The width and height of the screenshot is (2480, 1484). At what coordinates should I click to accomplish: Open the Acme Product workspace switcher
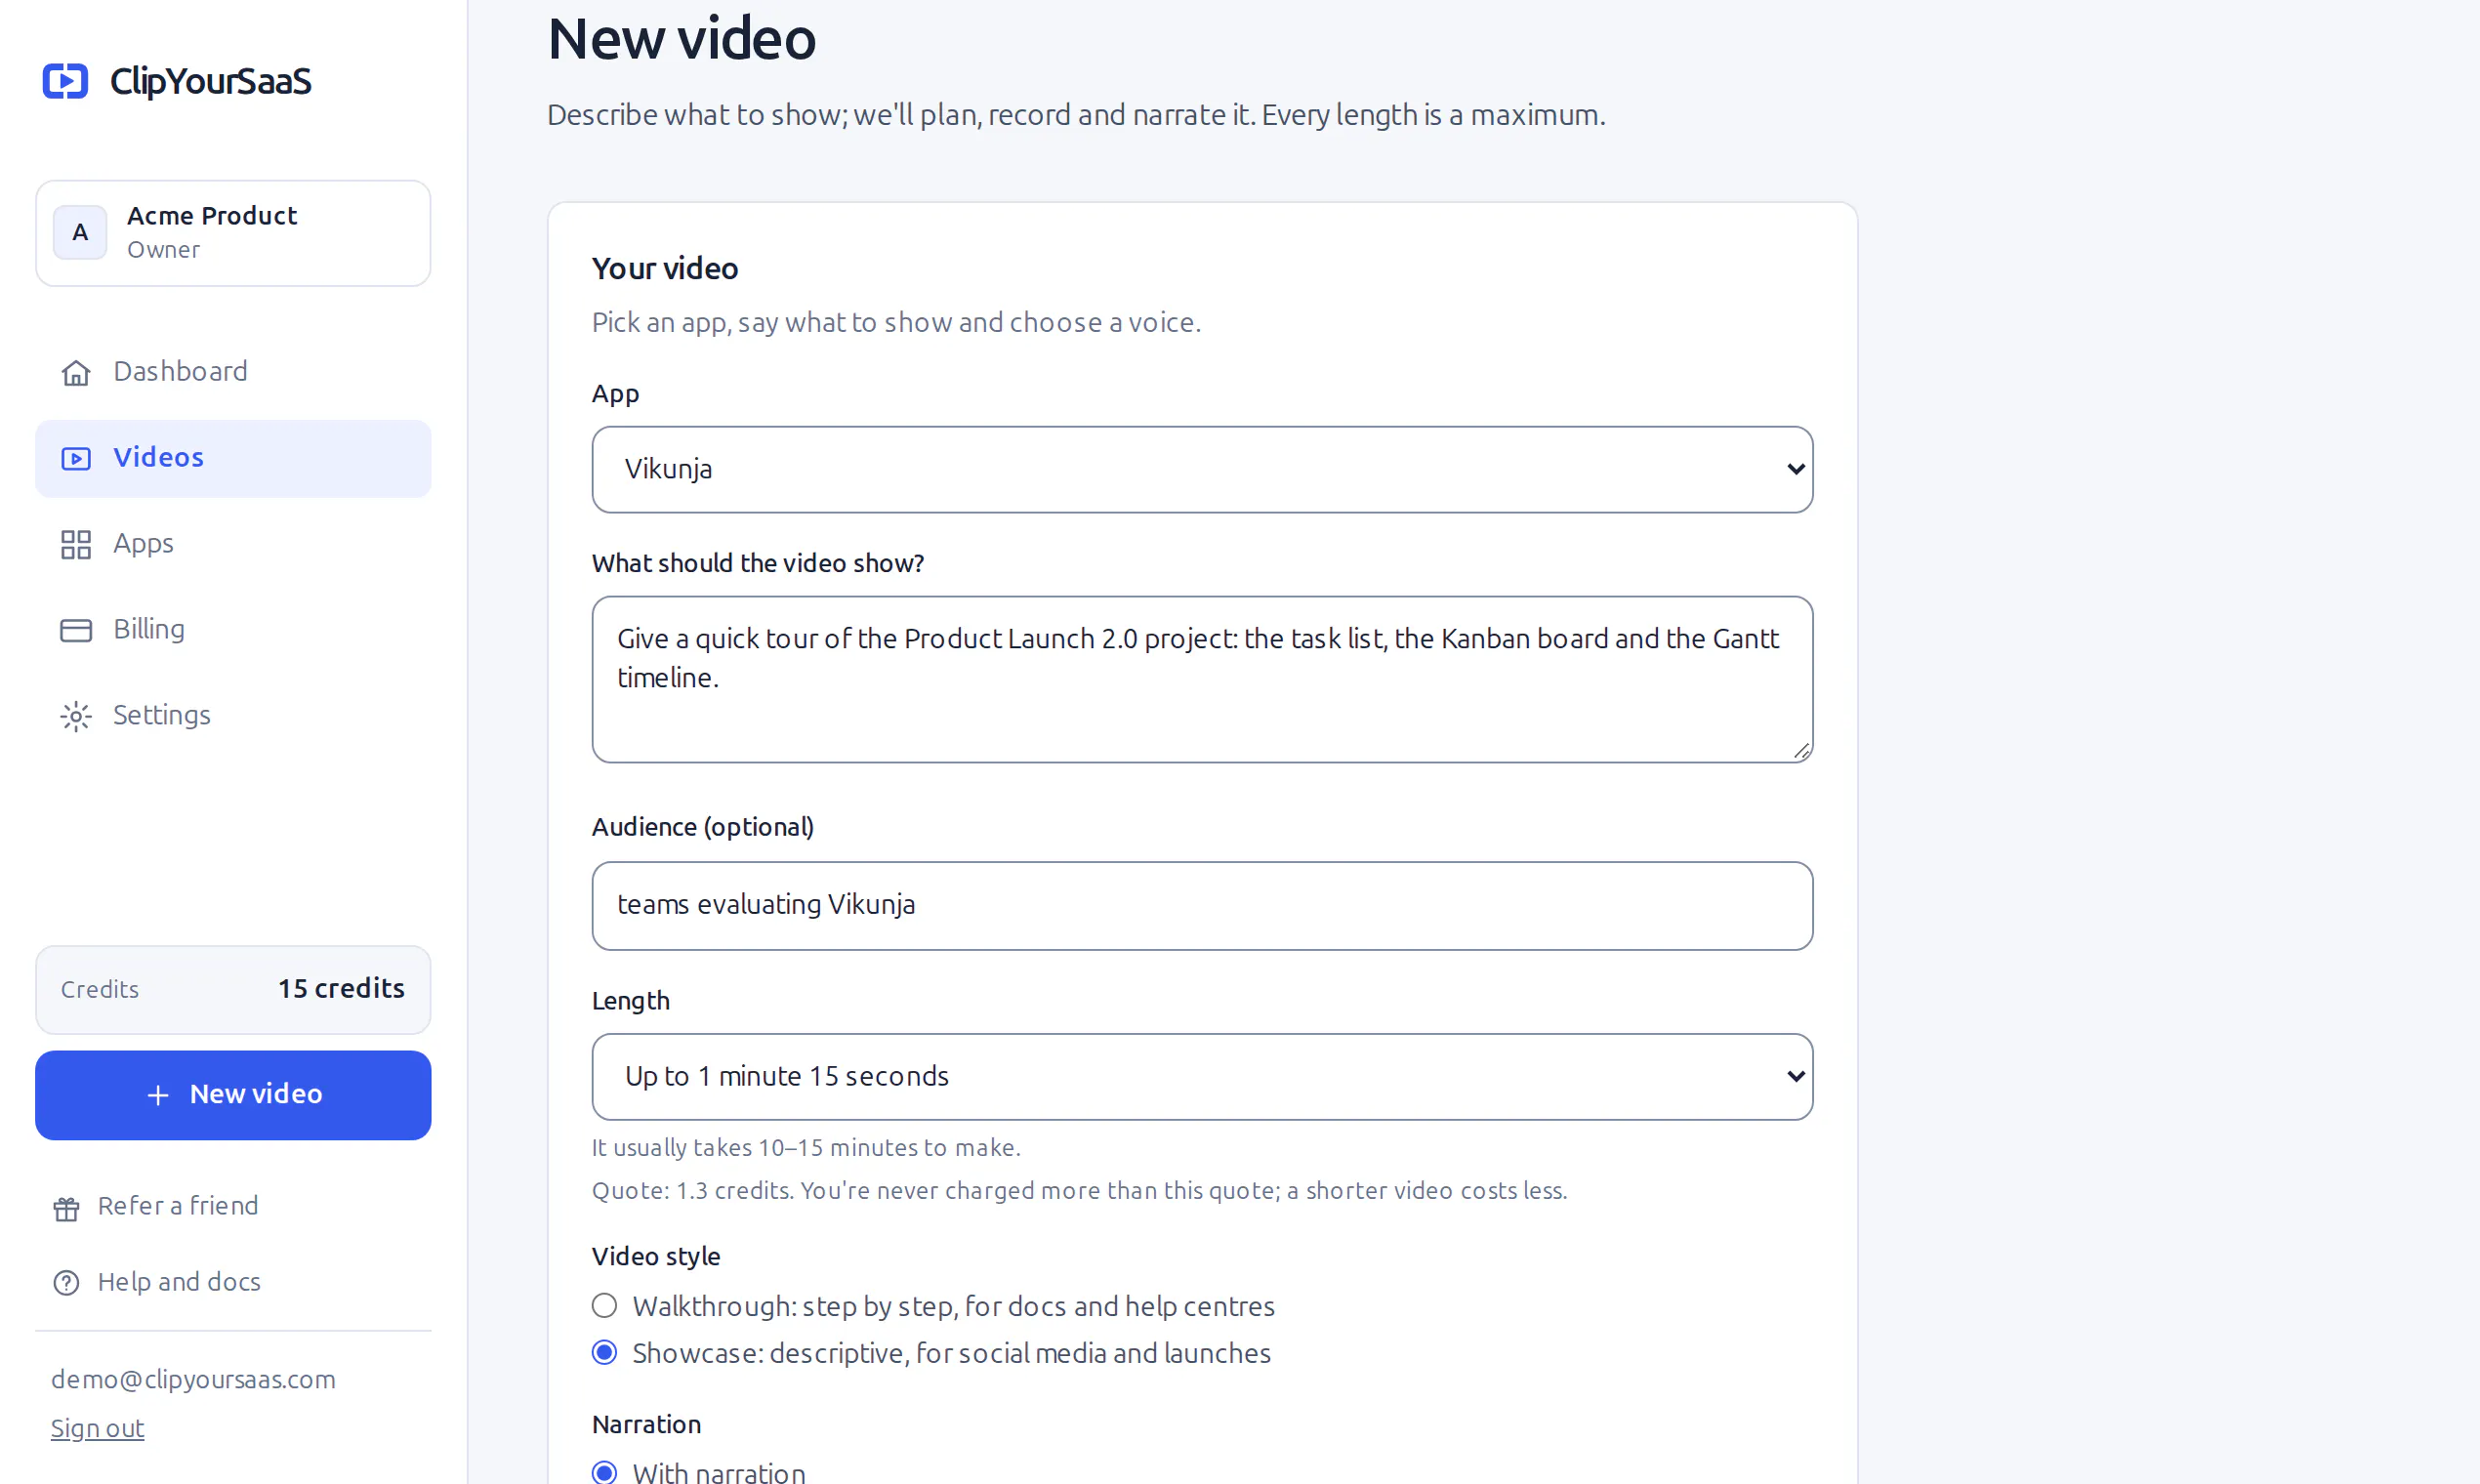coord(233,233)
